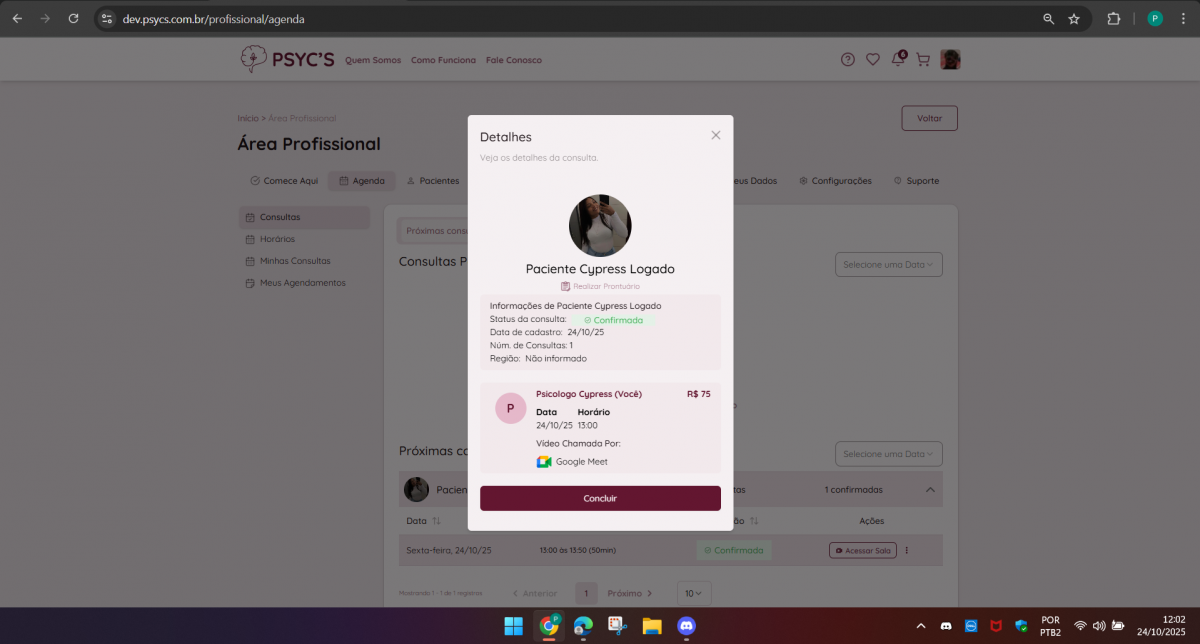Screen dimensions: 1200x644
Task: Open Realizar Prontuário link
Action: point(600,286)
